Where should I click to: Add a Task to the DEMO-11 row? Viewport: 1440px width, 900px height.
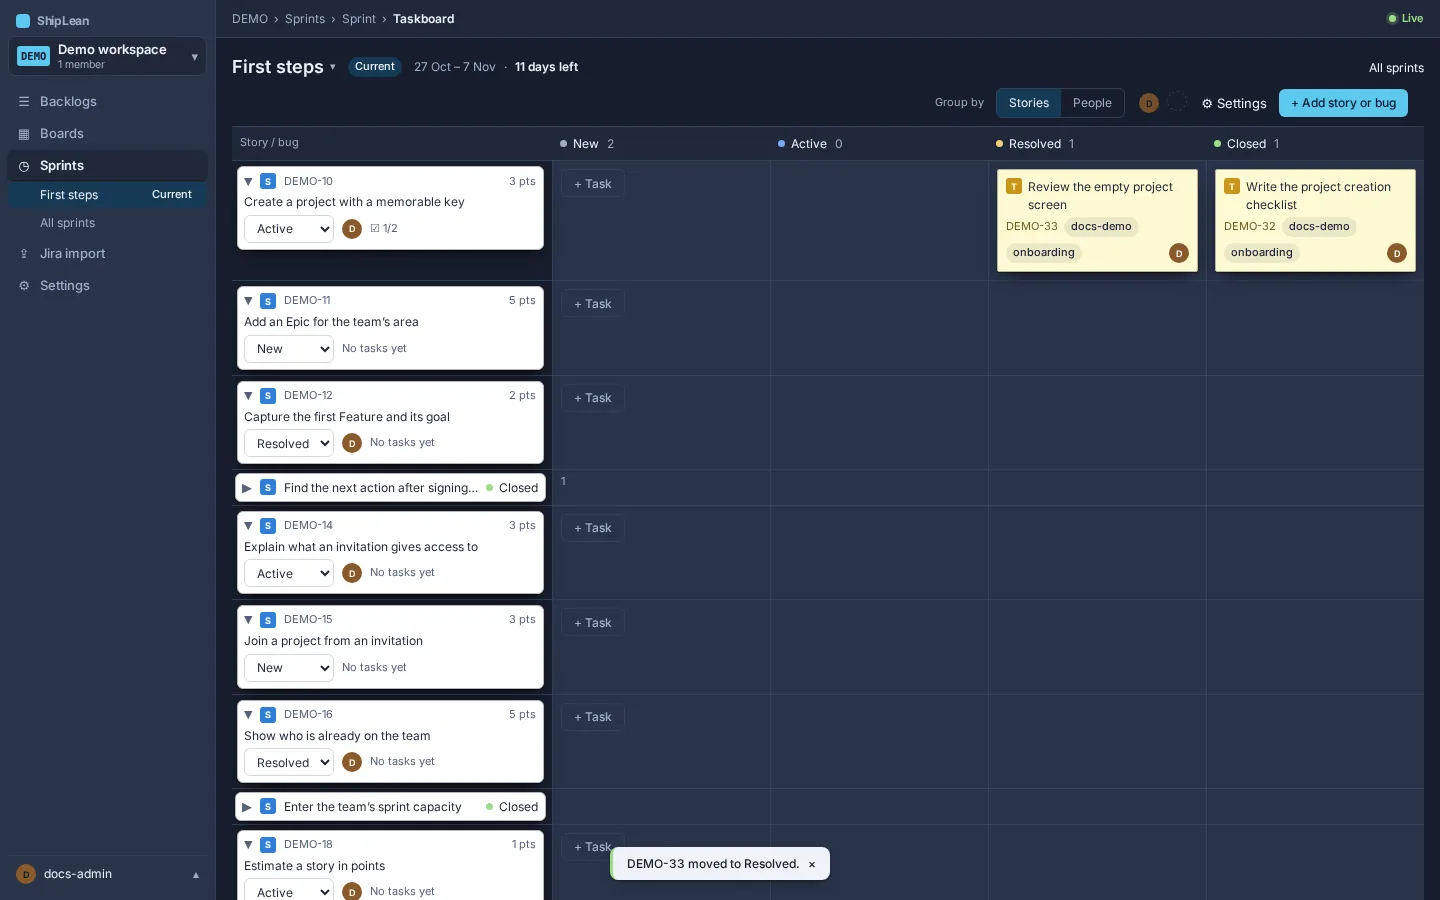(593, 304)
